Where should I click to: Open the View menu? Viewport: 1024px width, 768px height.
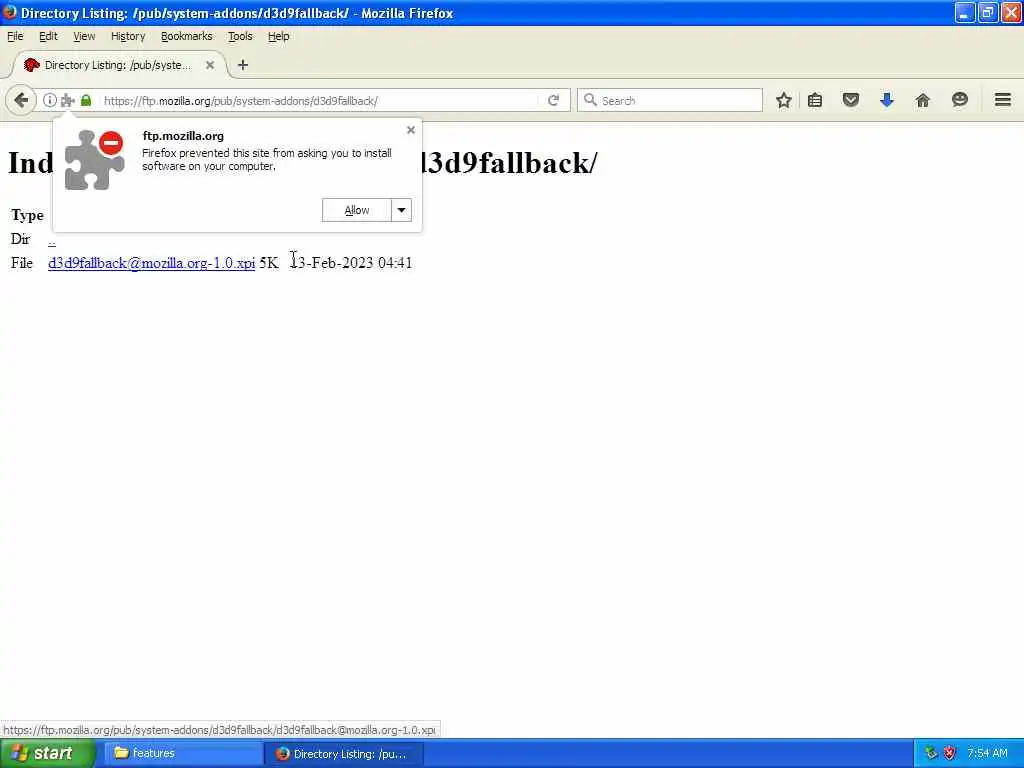[84, 37]
